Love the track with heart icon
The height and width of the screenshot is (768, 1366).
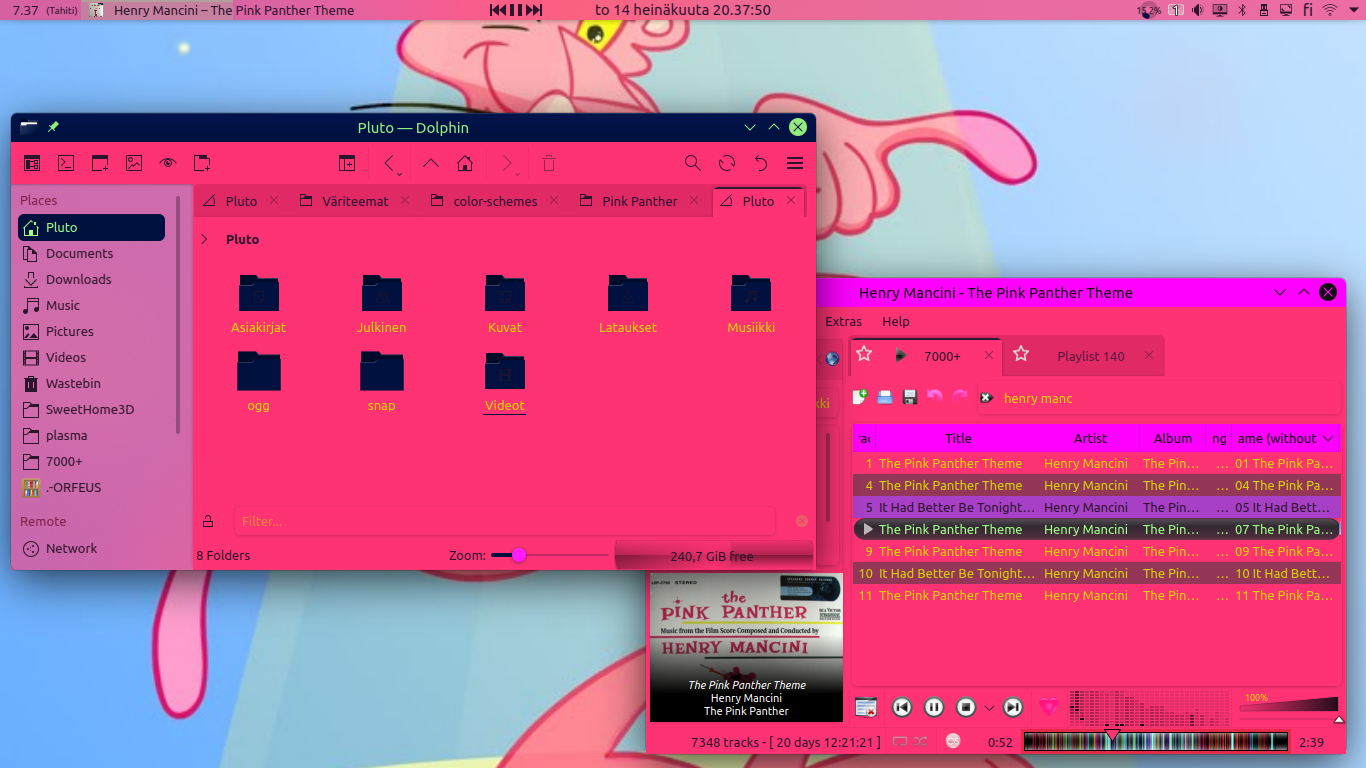pyautogui.click(x=1048, y=706)
